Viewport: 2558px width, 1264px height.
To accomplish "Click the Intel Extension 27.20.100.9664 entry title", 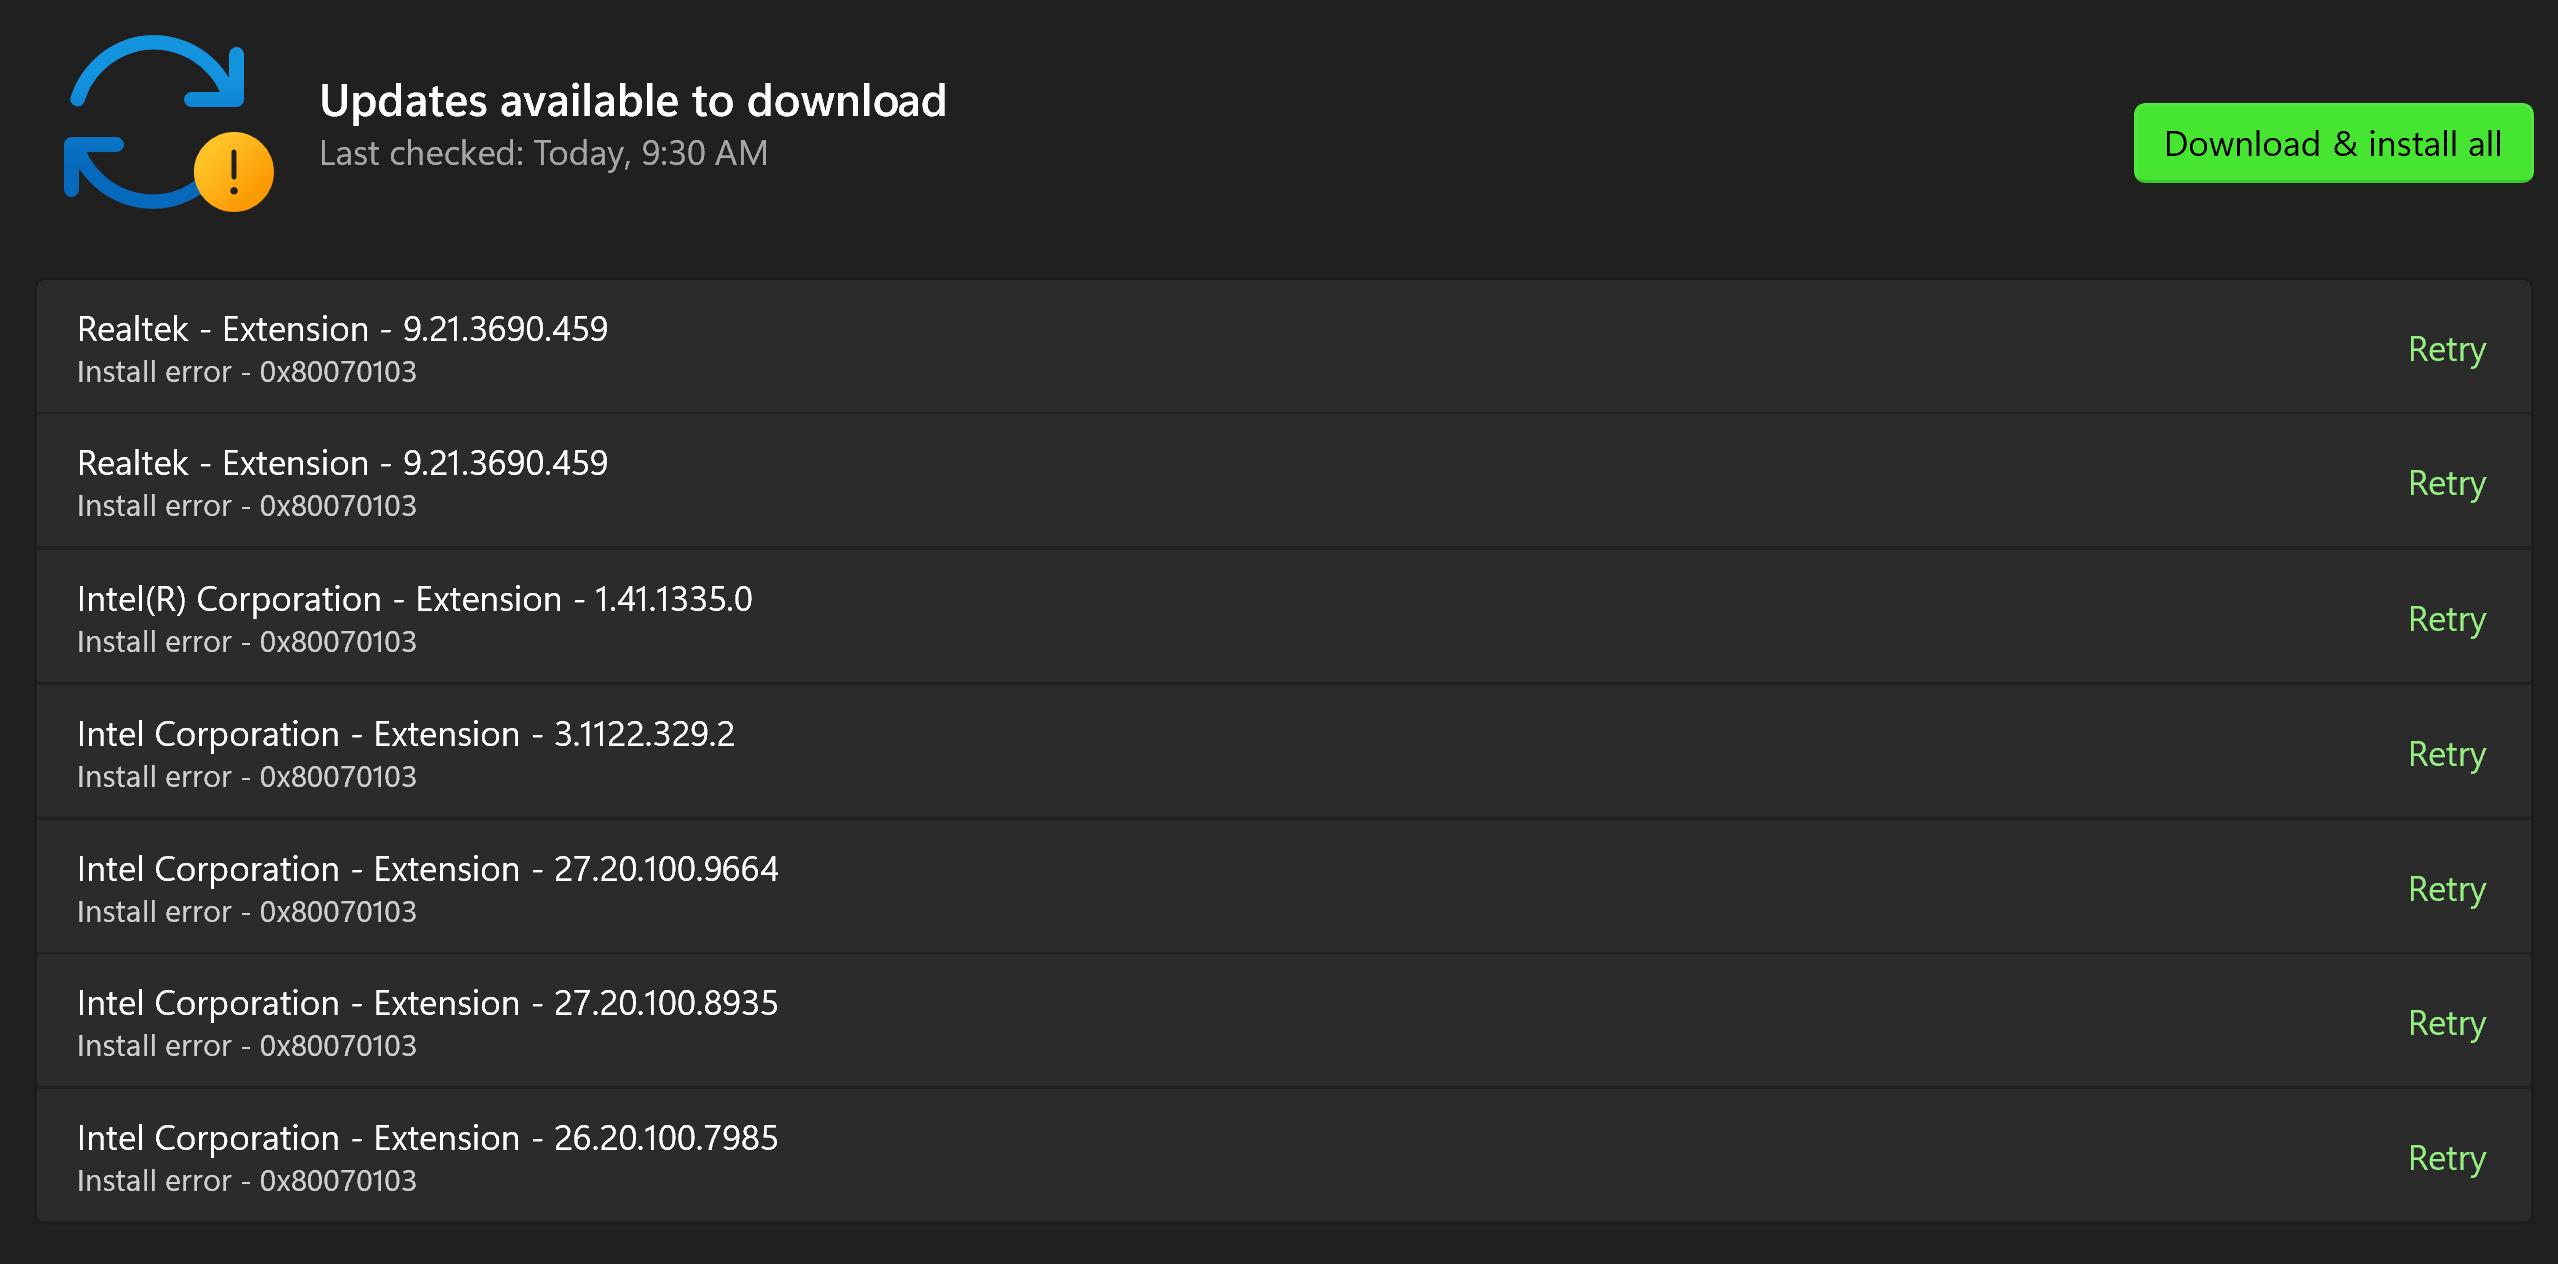I will (427, 869).
